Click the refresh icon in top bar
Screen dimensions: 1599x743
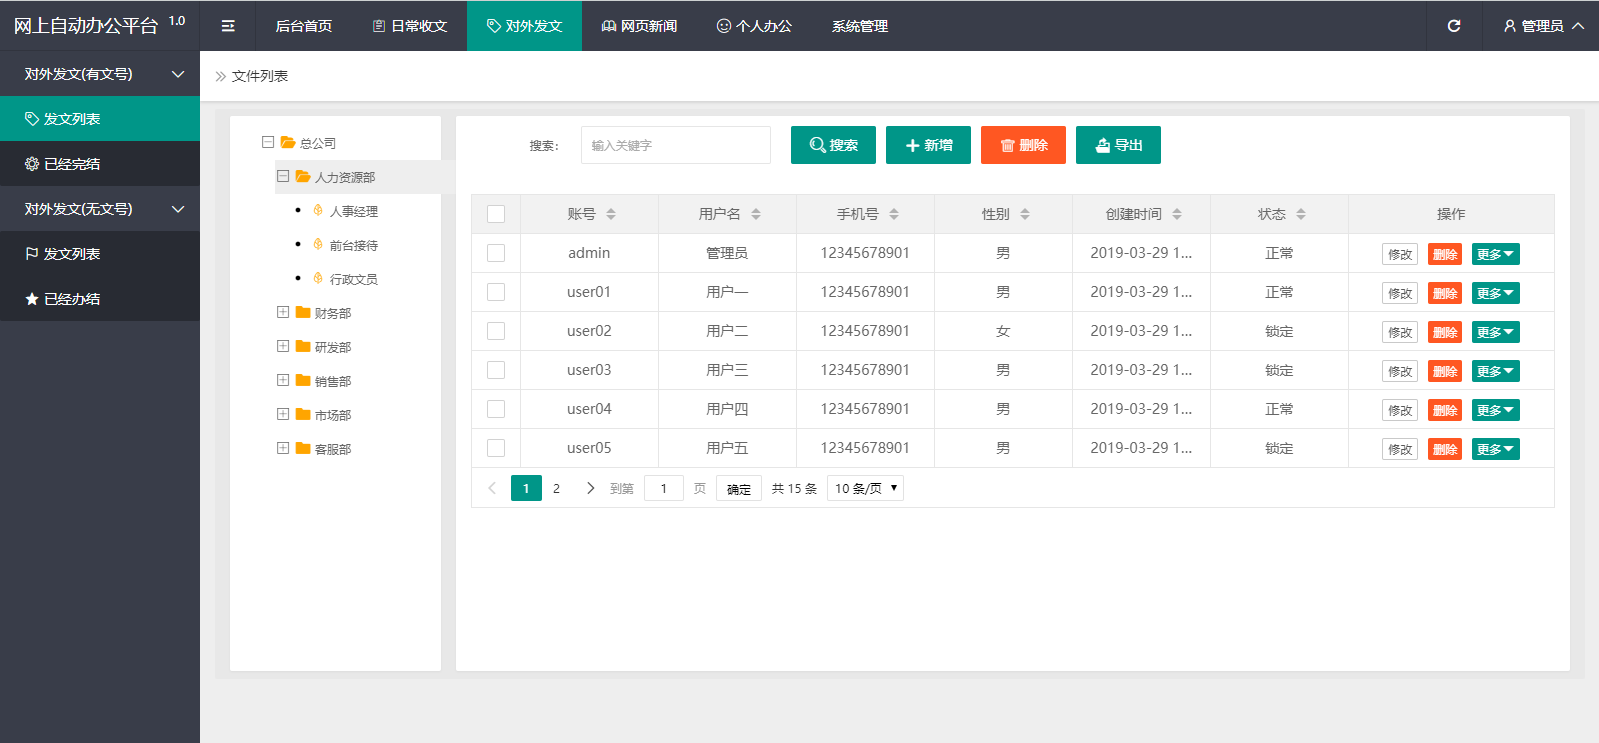[1454, 26]
